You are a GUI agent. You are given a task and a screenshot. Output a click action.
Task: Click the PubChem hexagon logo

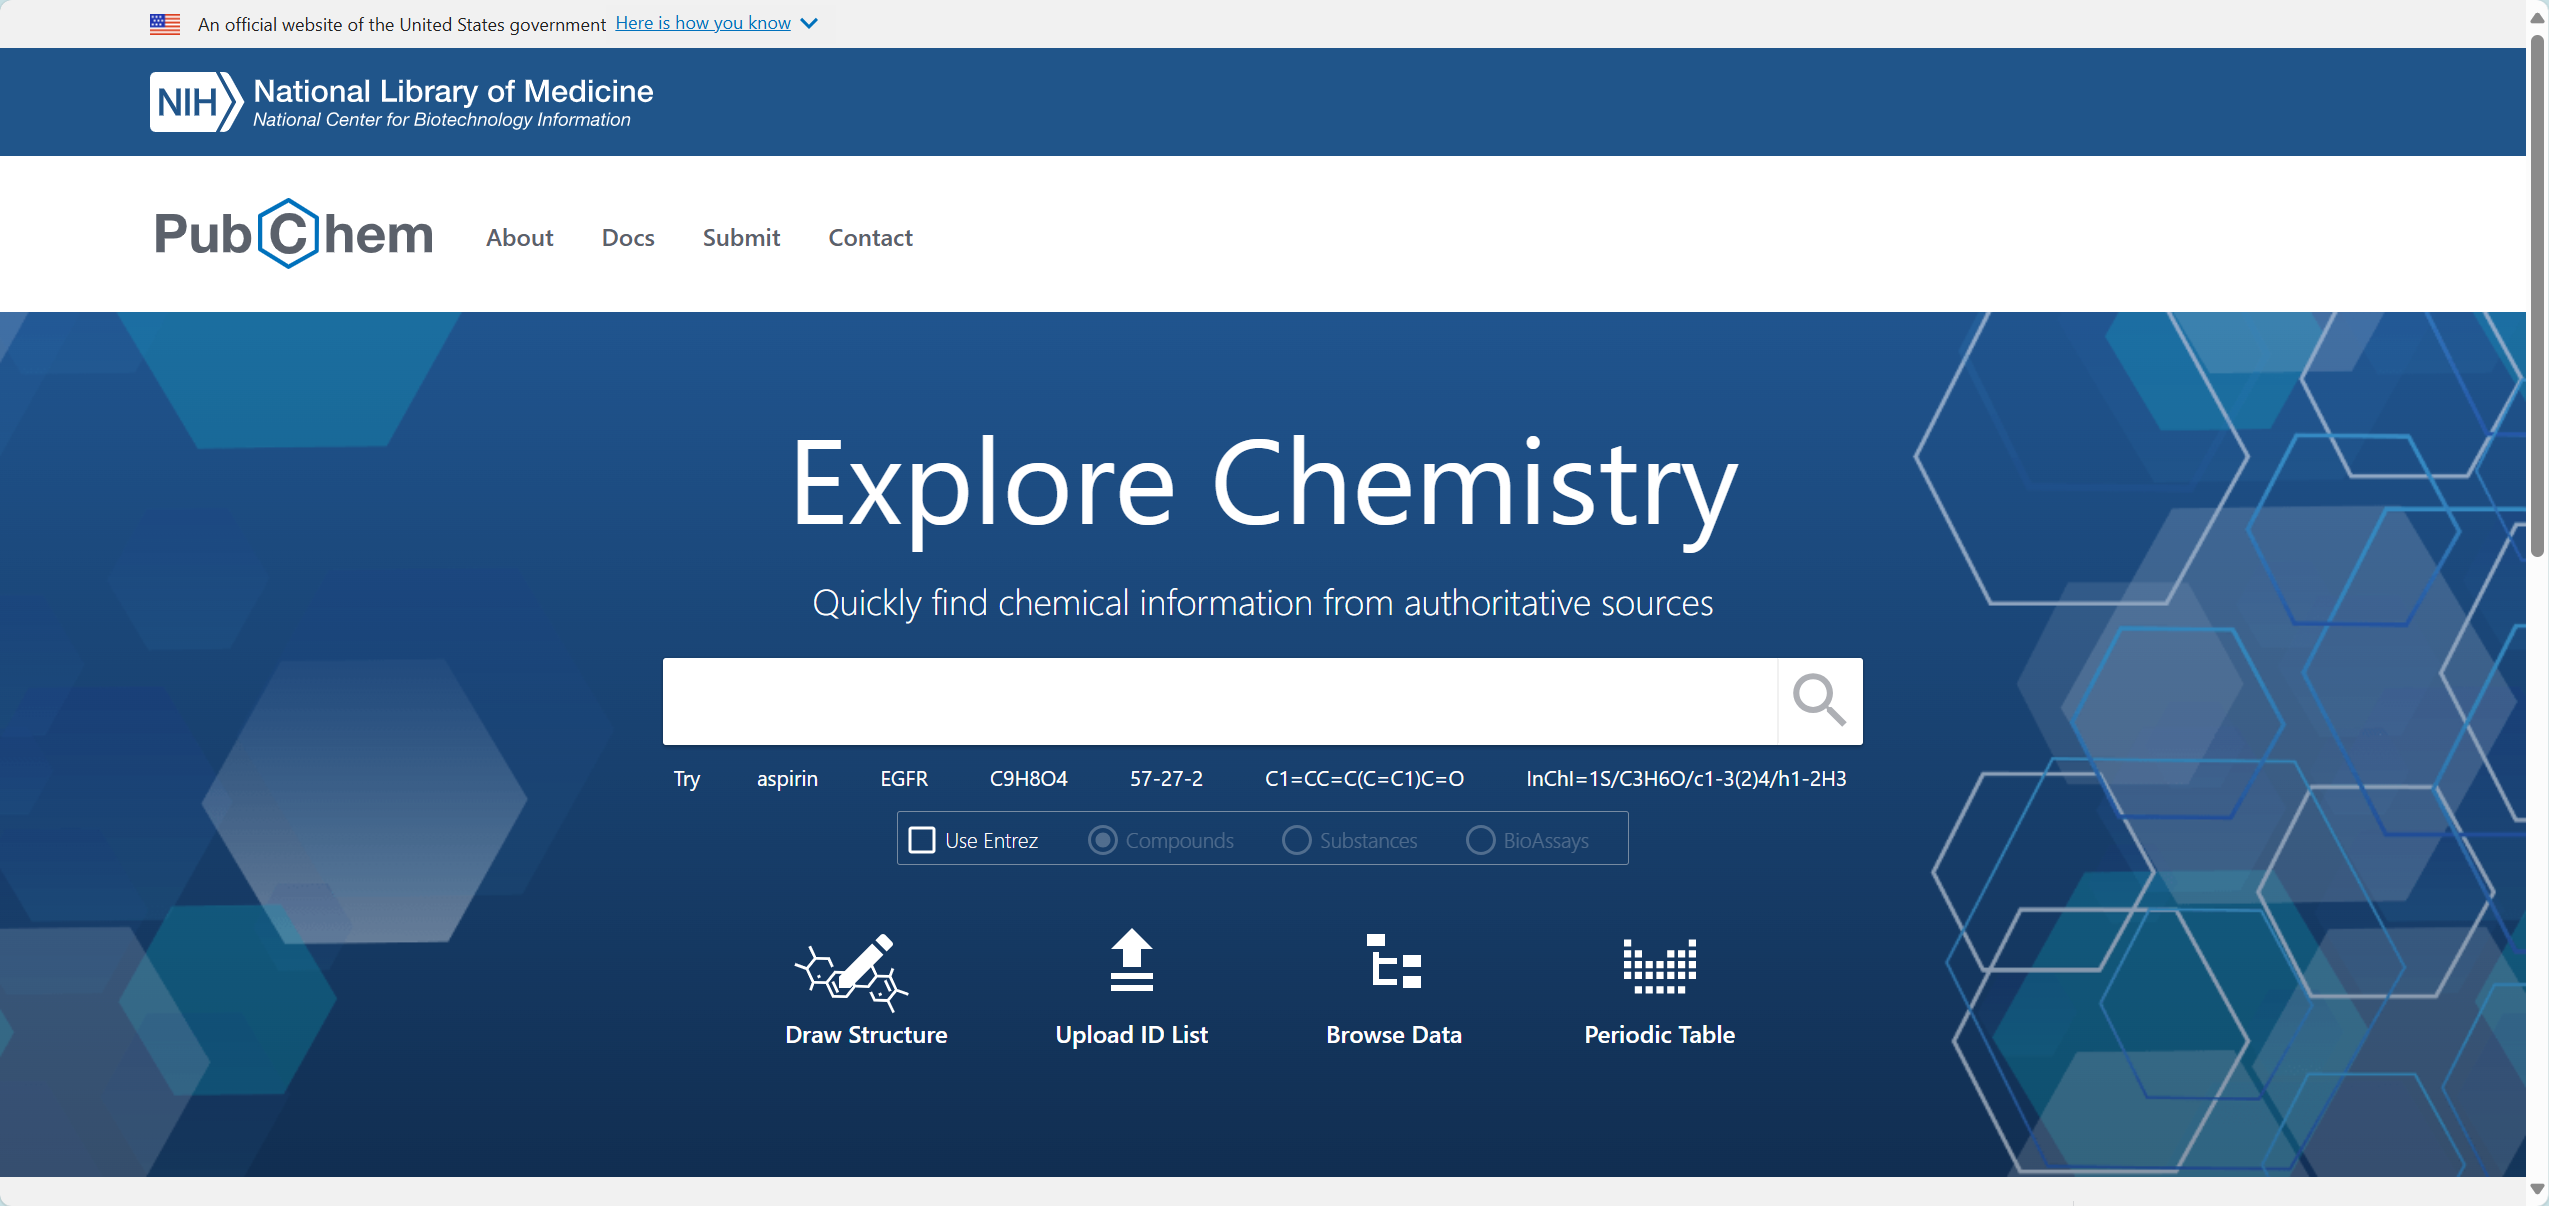[x=289, y=234]
